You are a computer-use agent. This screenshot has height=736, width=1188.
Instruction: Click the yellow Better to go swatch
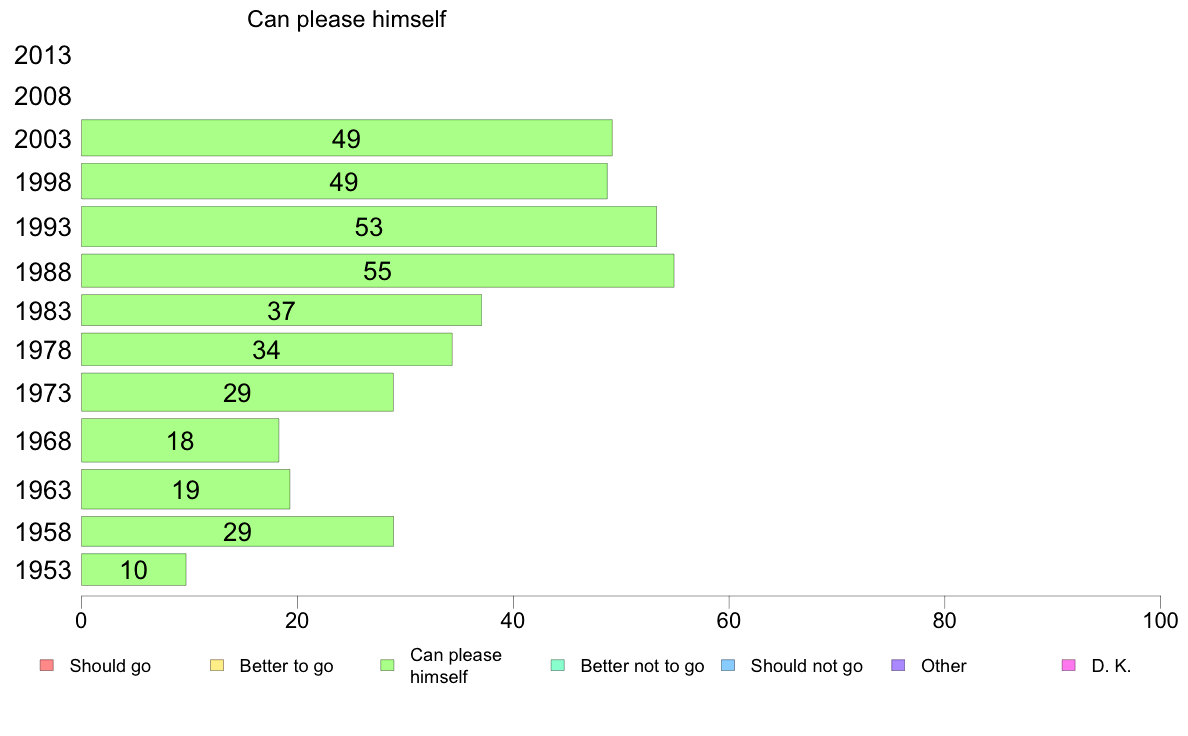[217, 666]
